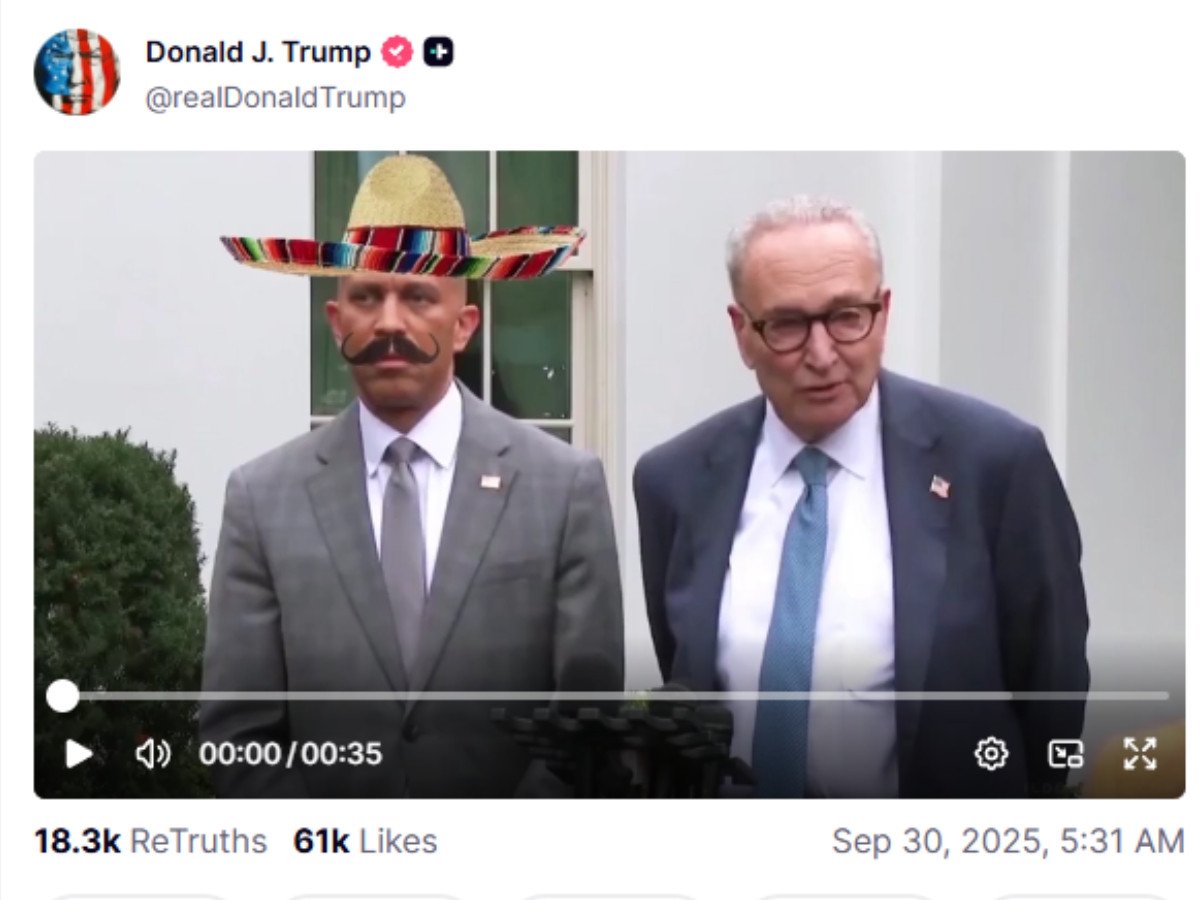Seek to the middle of the progress bar
1200x900 pixels.
point(615,696)
